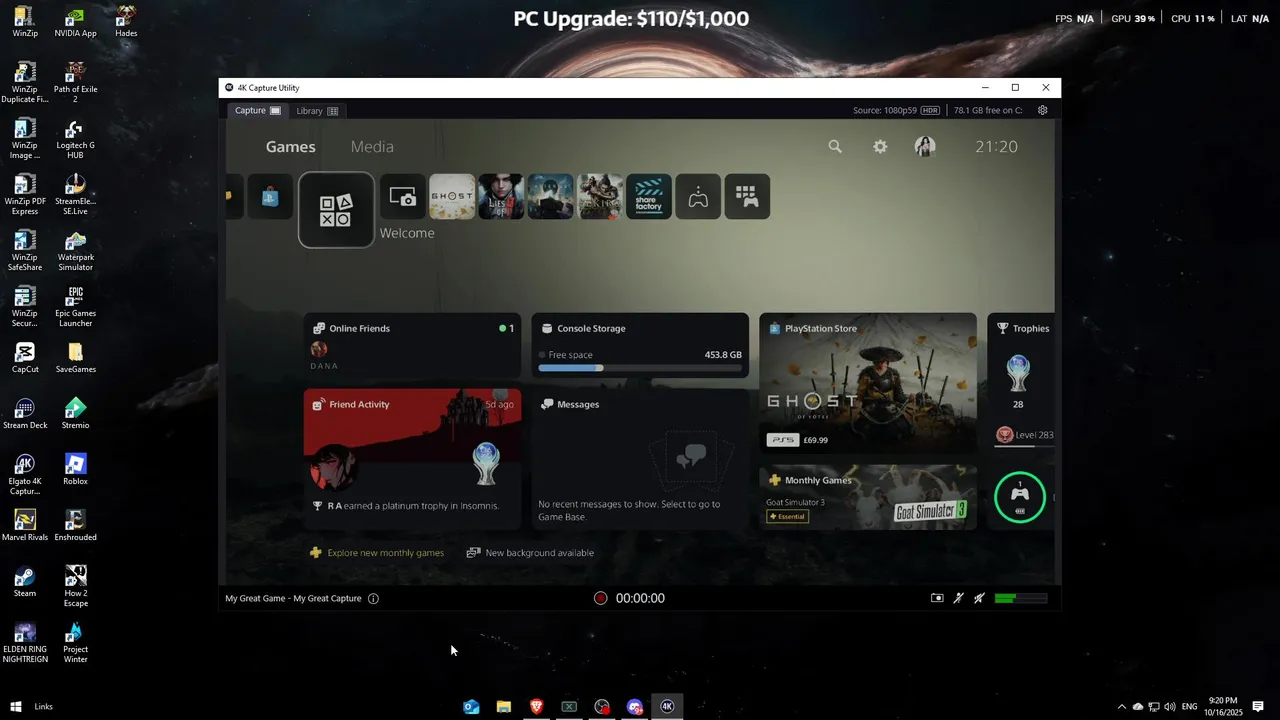This screenshot has height=720, width=1280.
Task: Open the Trophies card
Action: [1021, 384]
